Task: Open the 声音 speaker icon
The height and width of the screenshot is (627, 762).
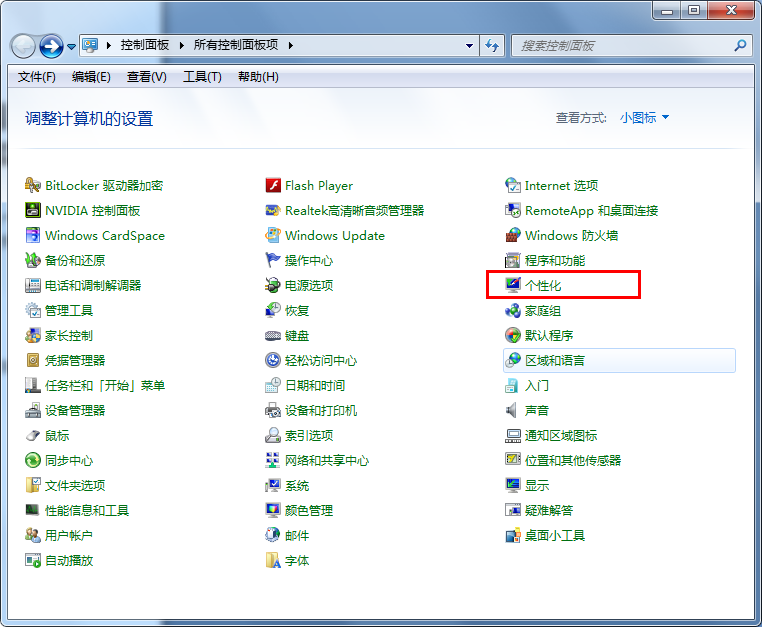Action: point(512,410)
